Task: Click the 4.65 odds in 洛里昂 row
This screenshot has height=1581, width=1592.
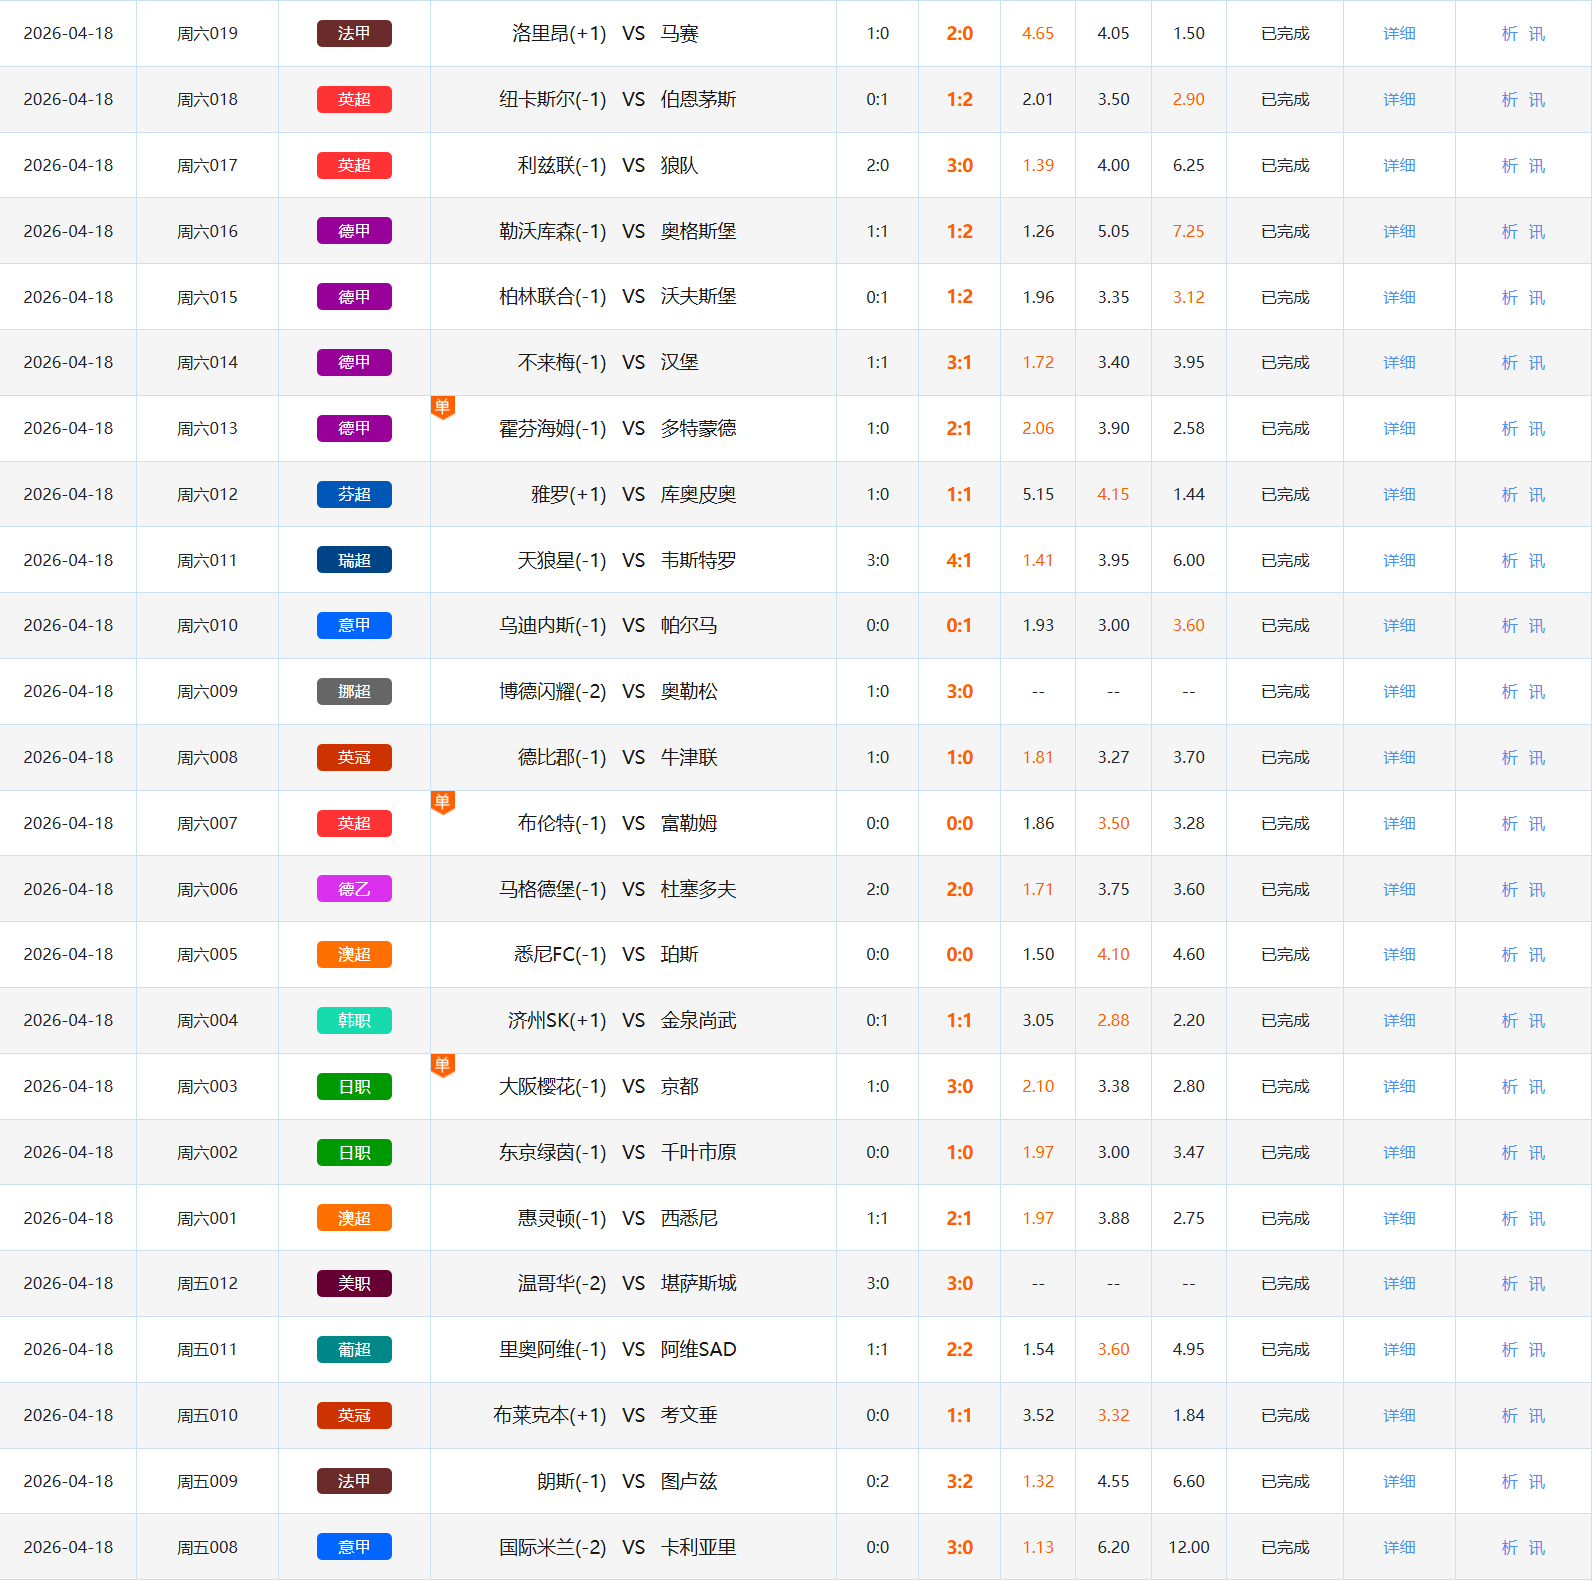Action: [1037, 34]
